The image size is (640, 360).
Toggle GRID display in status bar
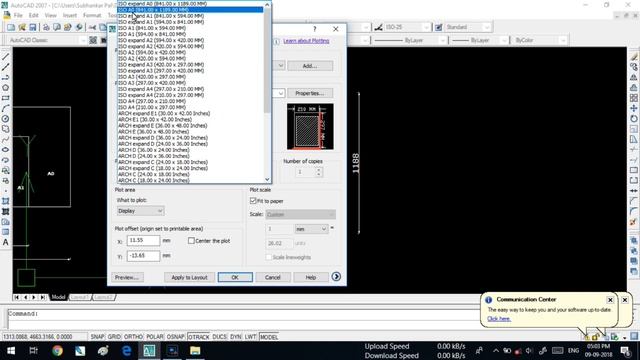[114, 337]
